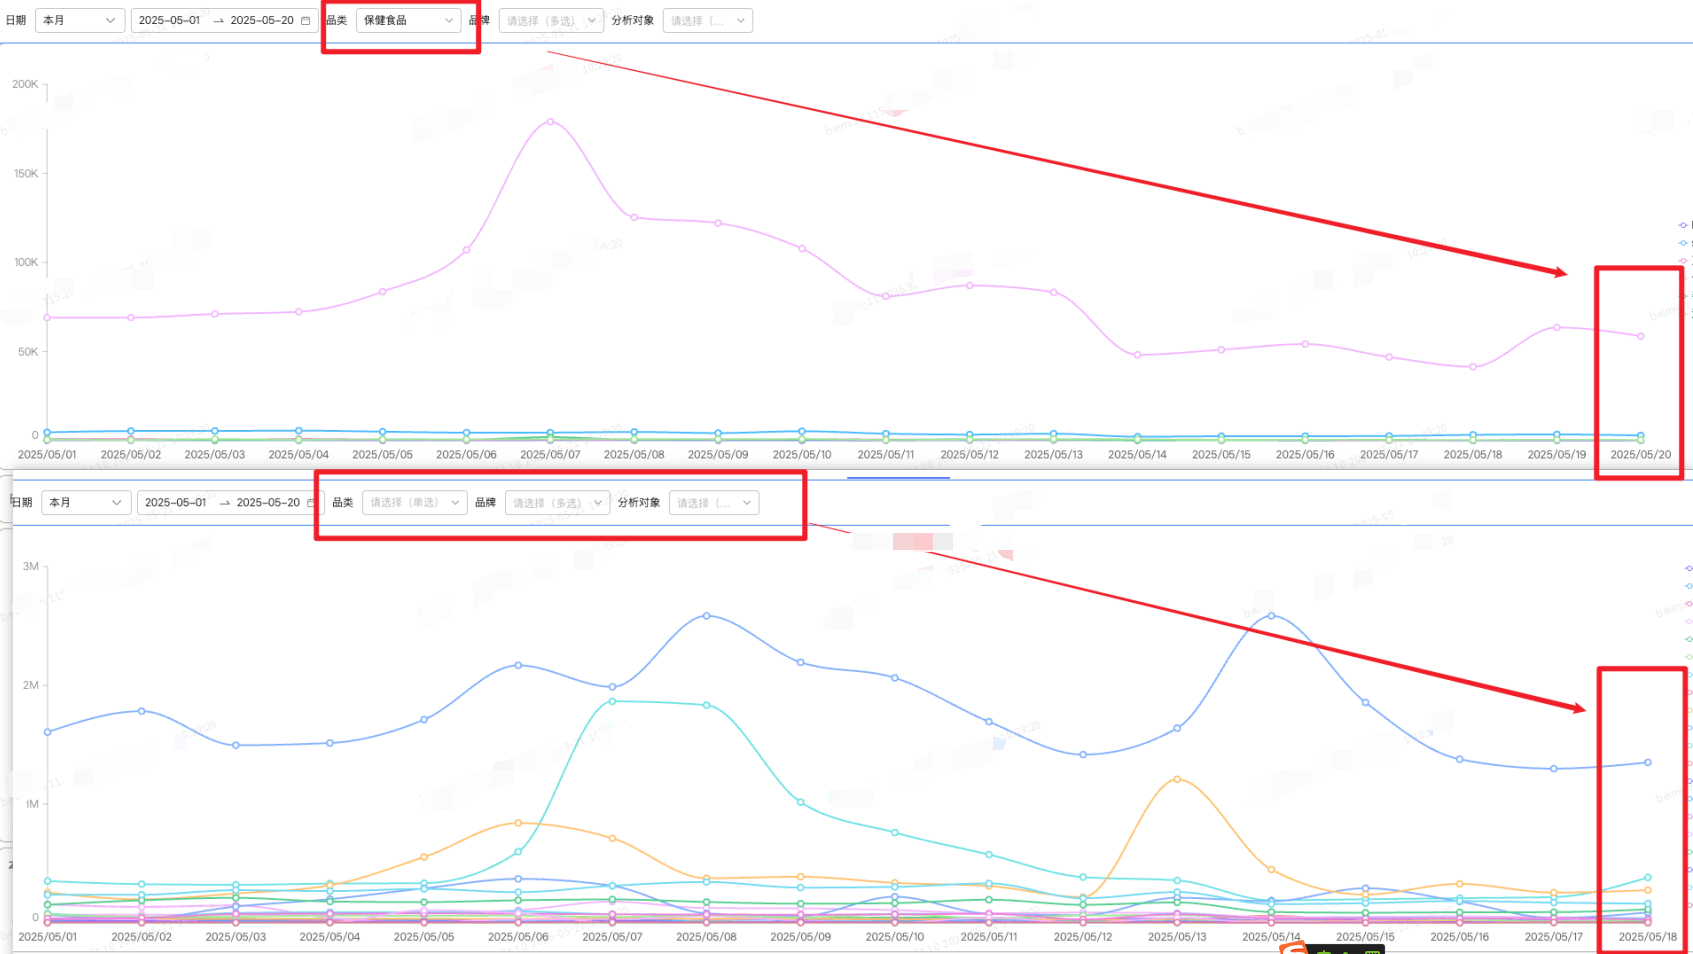Toggle second legend marker of top chart
This screenshot has width=1693, height=954.
tap(1684, 243)
